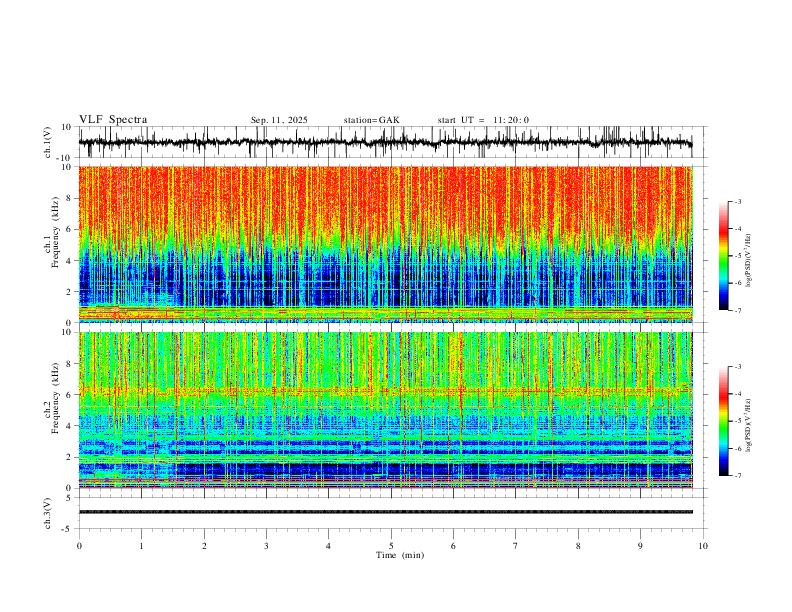Viewport: 792px width, 612px height.
Task: Click the "6" kHz tick on ch.1 frequency axis
Action: [x=70, y=229]
